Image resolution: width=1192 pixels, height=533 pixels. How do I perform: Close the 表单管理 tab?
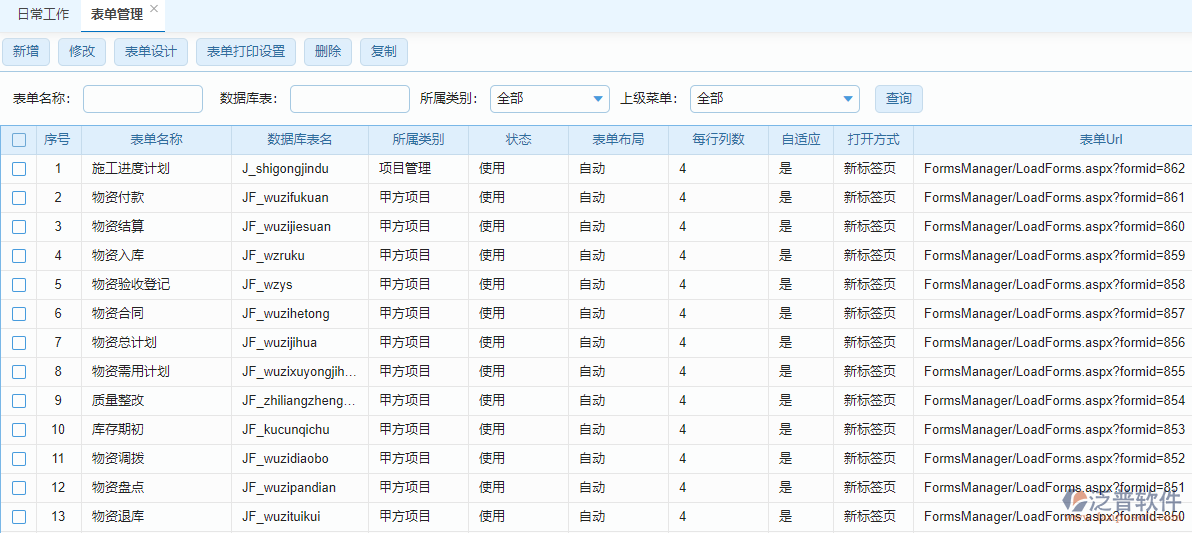click(153, 9)
